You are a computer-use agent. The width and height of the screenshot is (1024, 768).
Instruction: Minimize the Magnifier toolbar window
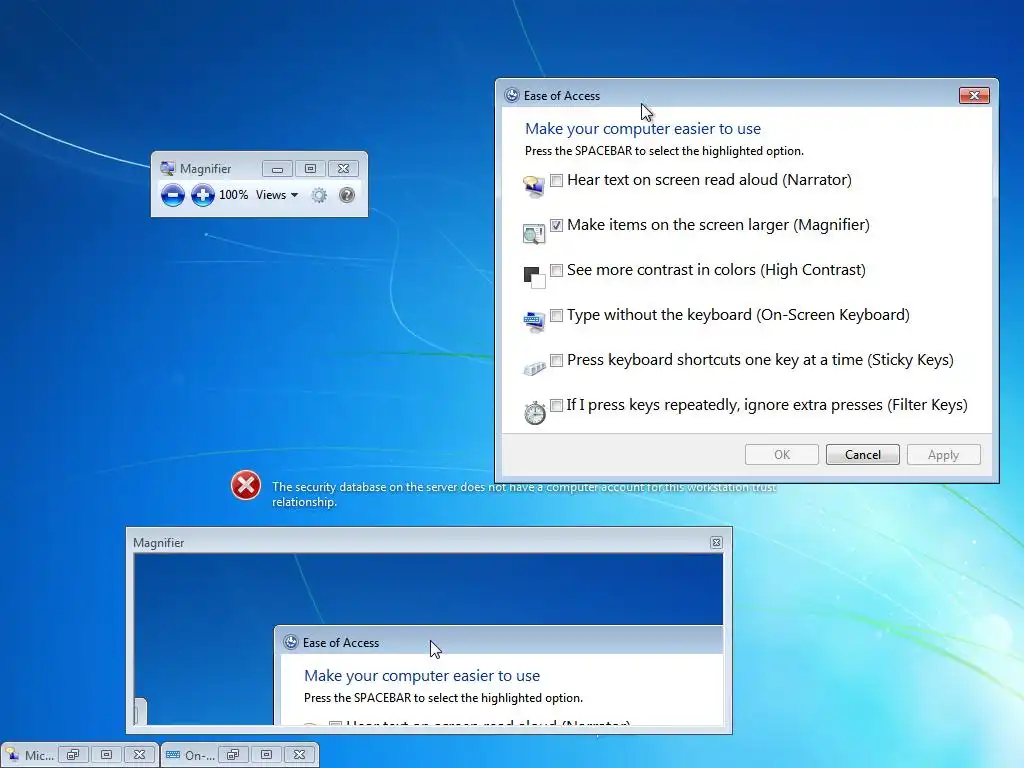coord(277,169)
